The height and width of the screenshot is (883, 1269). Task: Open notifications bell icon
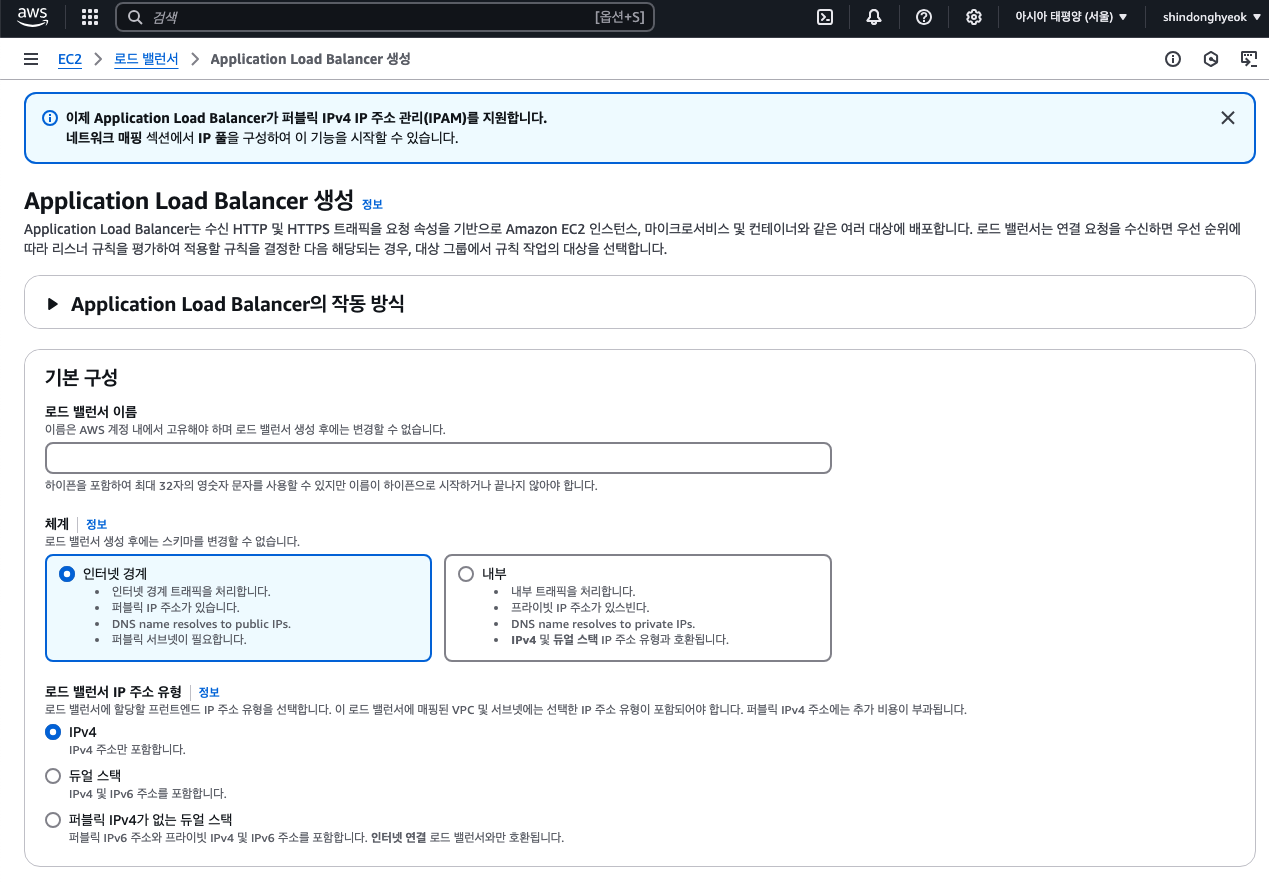(x=874, y=17)
